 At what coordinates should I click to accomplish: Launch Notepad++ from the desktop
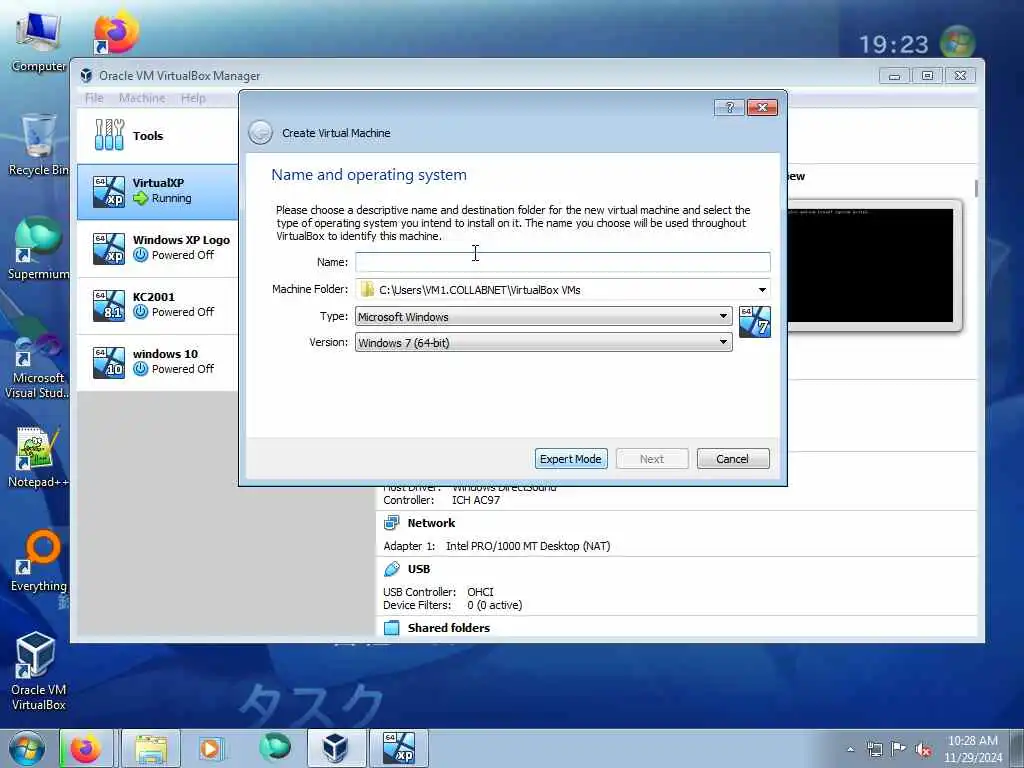tap(39, 457)
